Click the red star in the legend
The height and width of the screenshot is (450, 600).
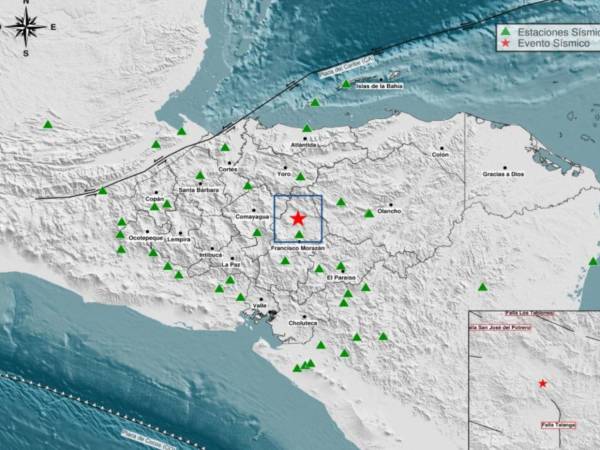tap(506, 43)
